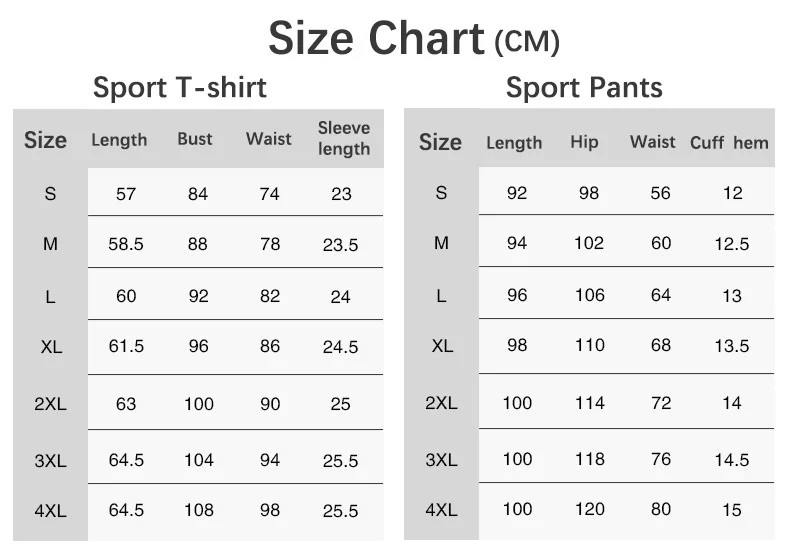This screenshot has height=549, width=790.
Task: Click the T-shirt Sleeve length column header
Action: [343, 139]
